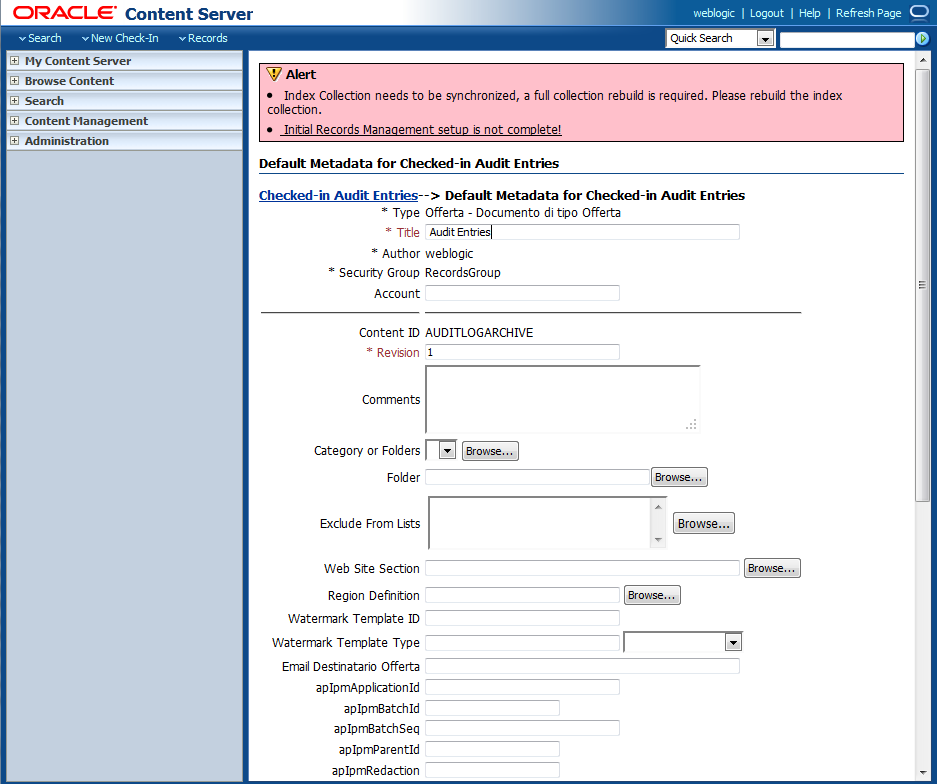Viewport: 937px width, 784px height.
Task: Expand the My Content Server tray
Action: [14, 61]
